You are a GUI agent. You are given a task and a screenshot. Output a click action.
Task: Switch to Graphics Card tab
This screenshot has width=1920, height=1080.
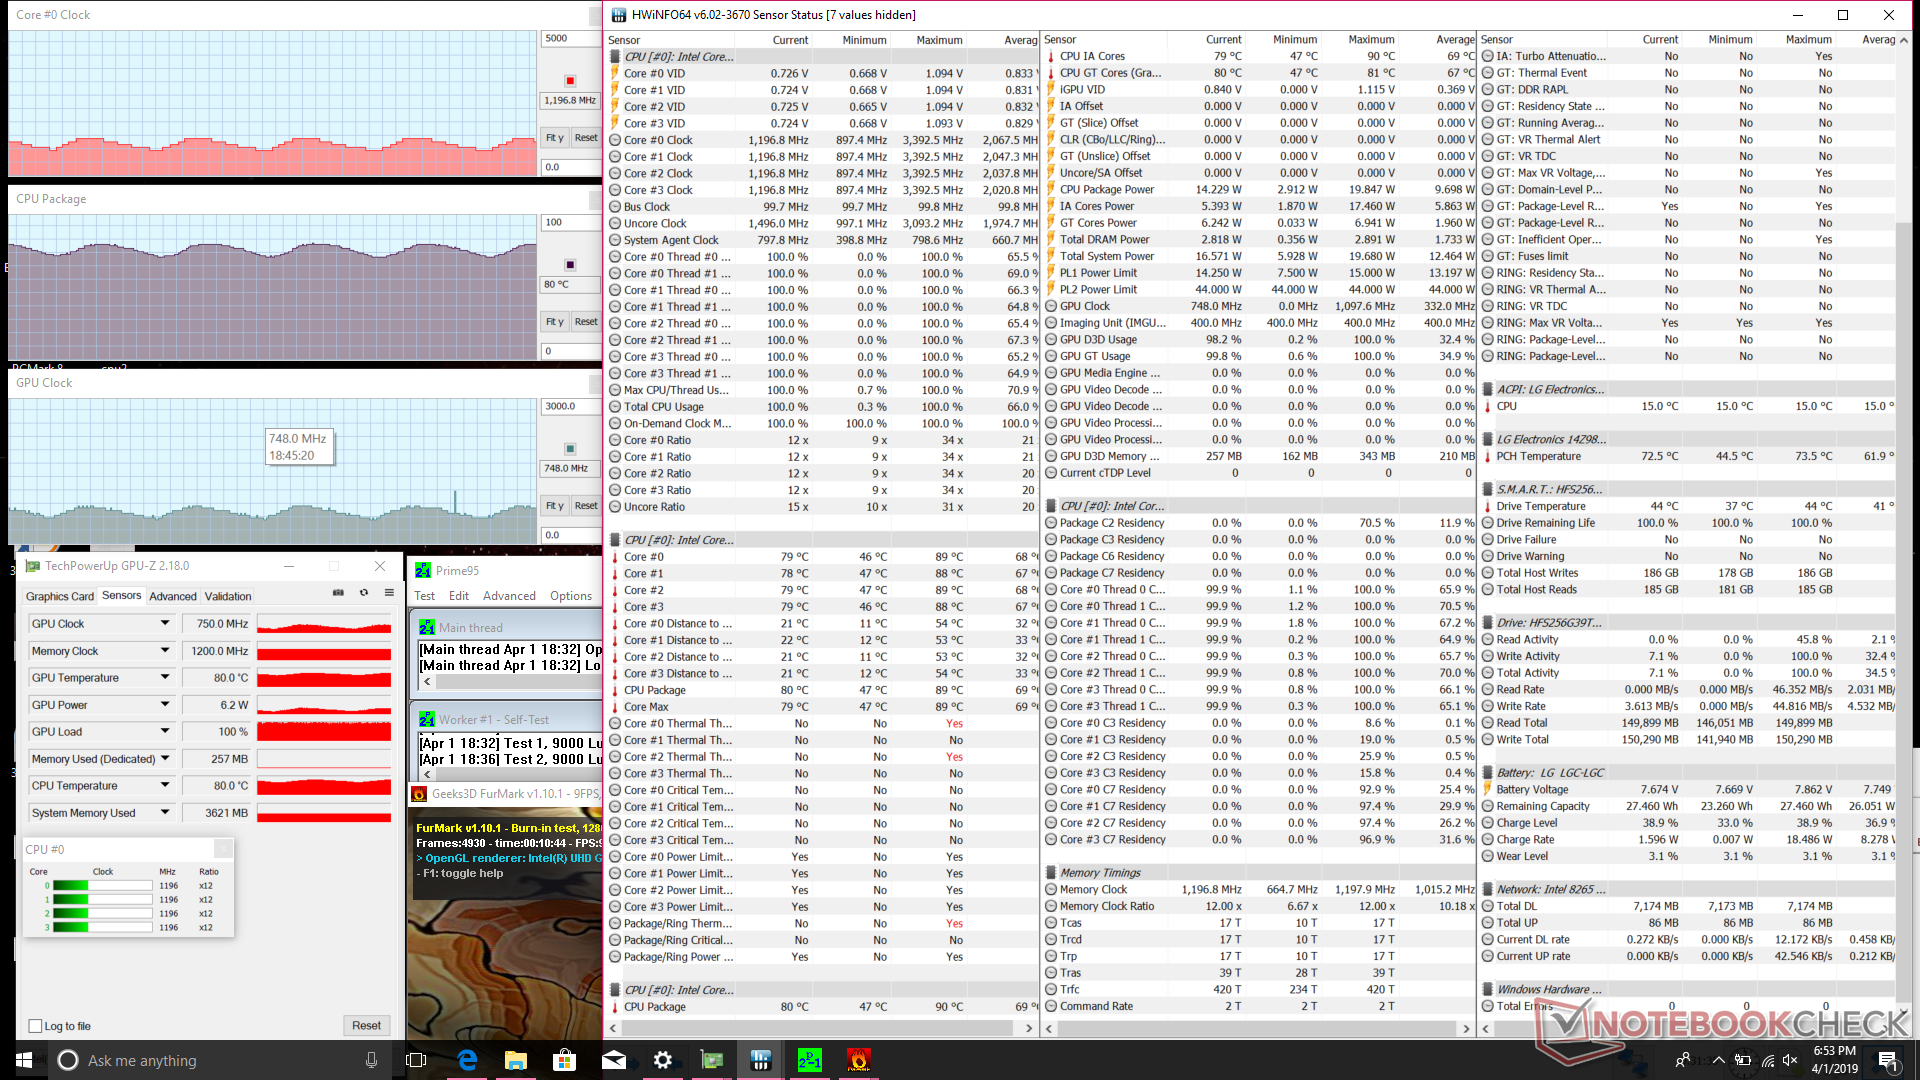tap(59, 596)
